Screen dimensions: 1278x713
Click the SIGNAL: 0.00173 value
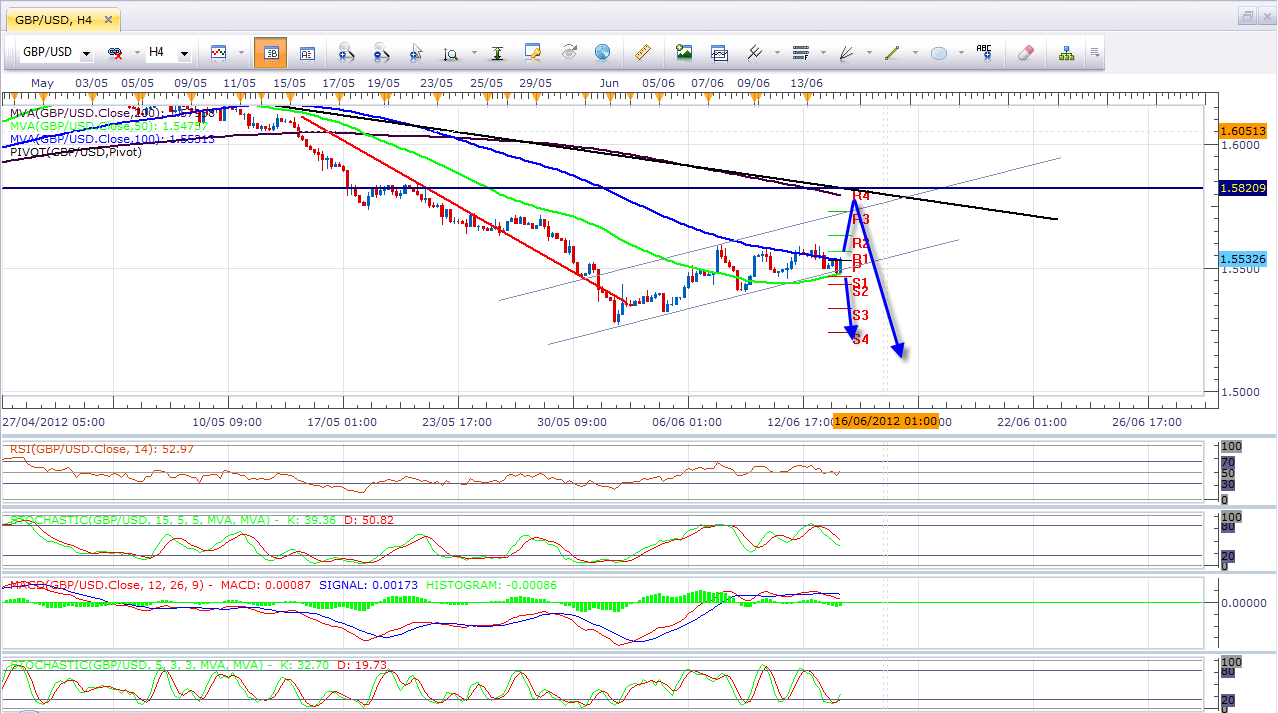(x=367, y=584)
